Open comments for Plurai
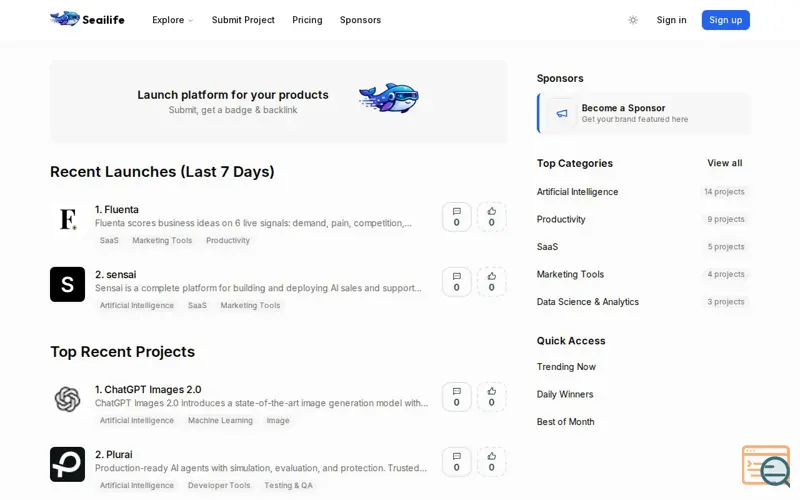The height and width of the screenshot is (500, 800). [x=456, y=462]
